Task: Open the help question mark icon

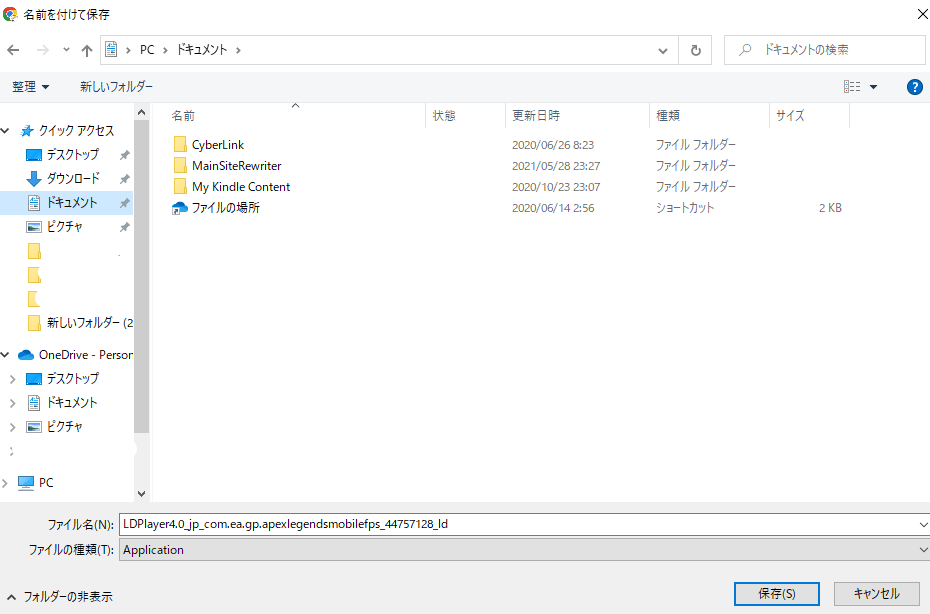Action: pos(914,86)
